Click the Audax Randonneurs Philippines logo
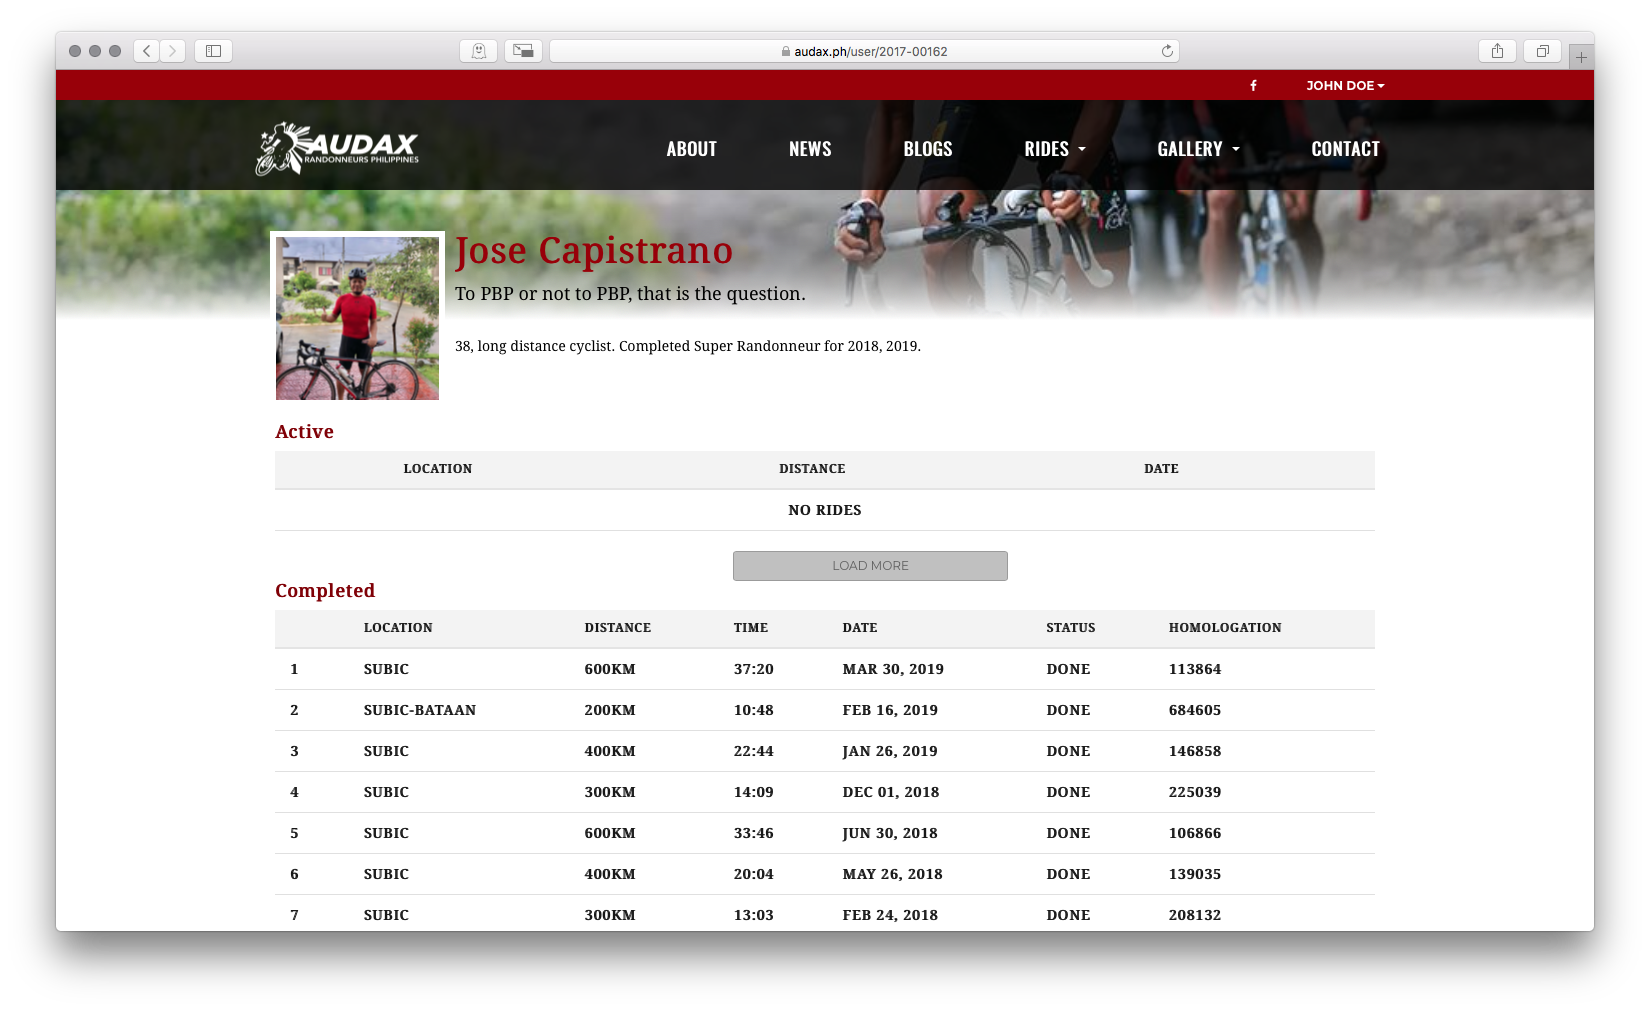1650x1011 pixels. tap(337, 146)
